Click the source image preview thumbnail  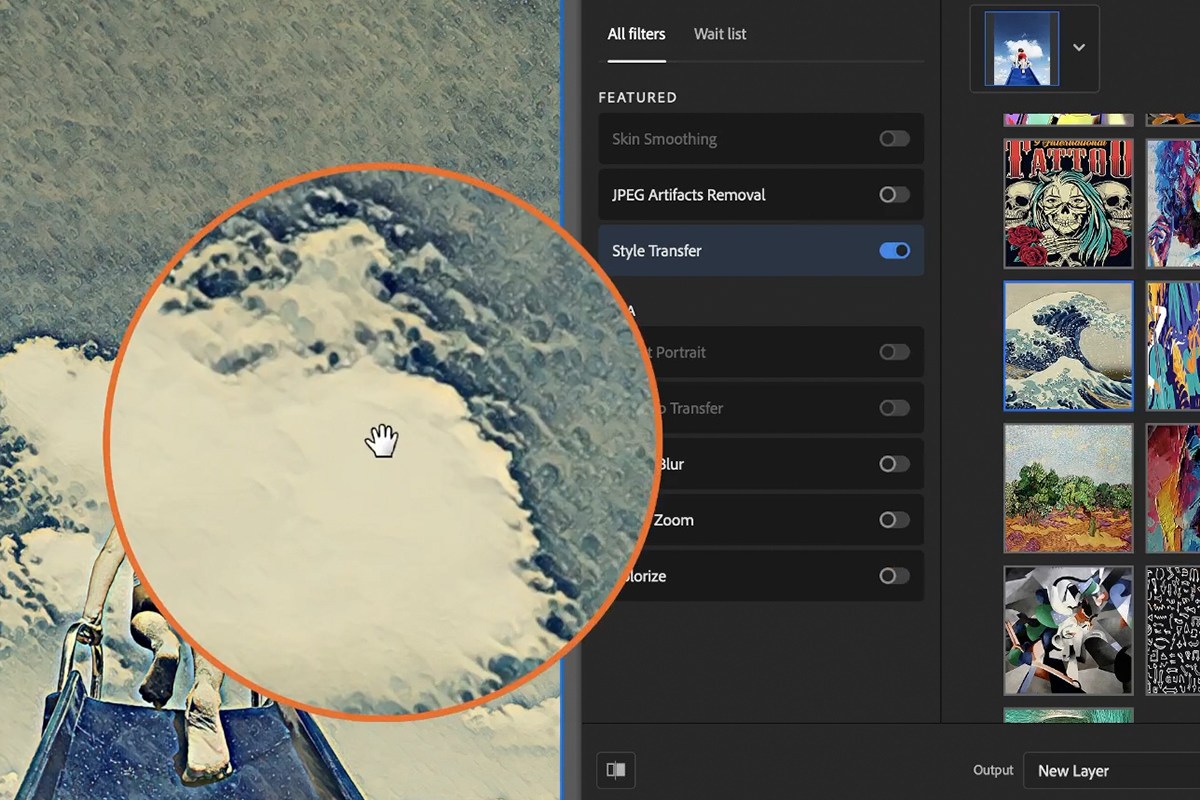1021,48
